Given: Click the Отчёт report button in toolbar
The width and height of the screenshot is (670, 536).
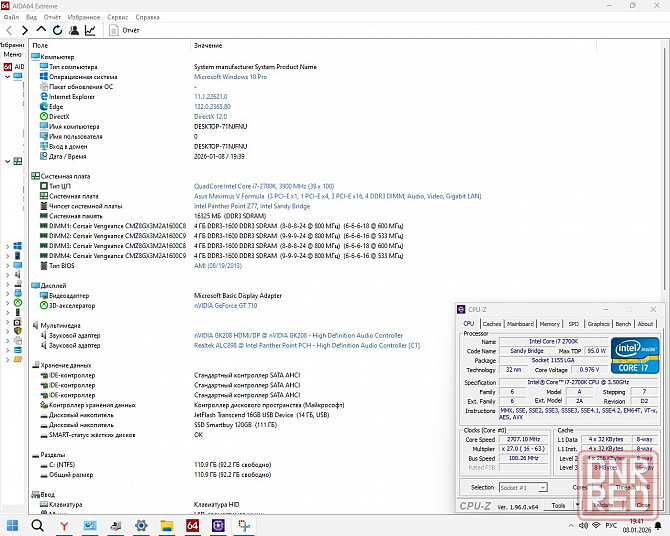Looking at the screenshot, I should point(124,31).
